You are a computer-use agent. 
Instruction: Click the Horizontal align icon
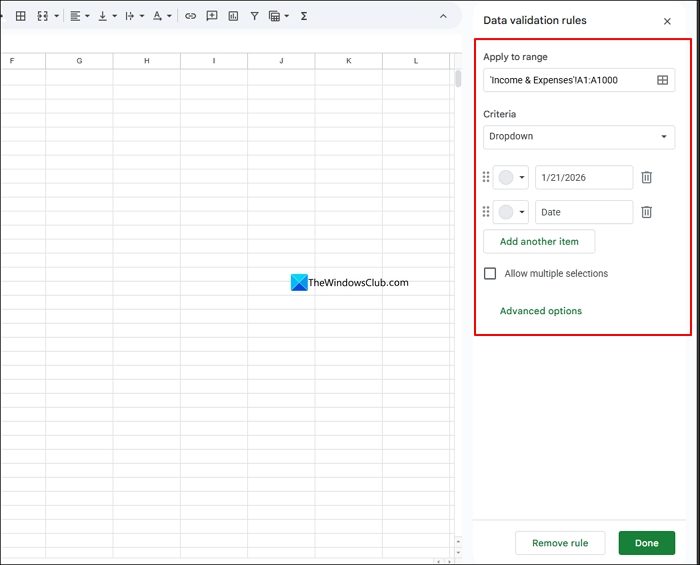[x=75, y=16]
